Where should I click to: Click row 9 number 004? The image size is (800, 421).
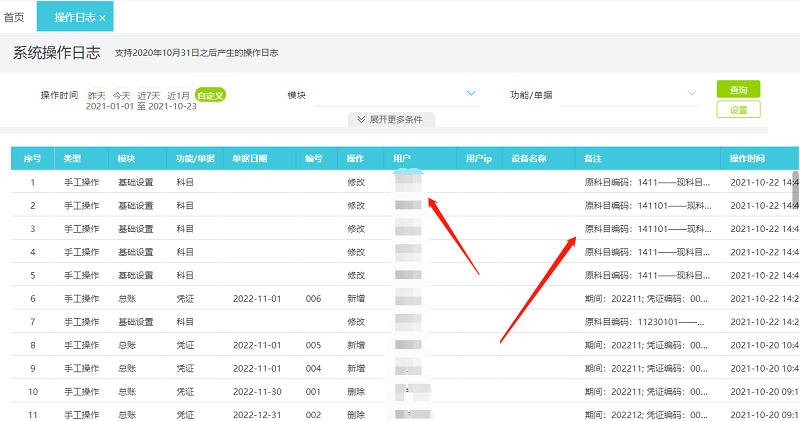(x=313, y=368)
